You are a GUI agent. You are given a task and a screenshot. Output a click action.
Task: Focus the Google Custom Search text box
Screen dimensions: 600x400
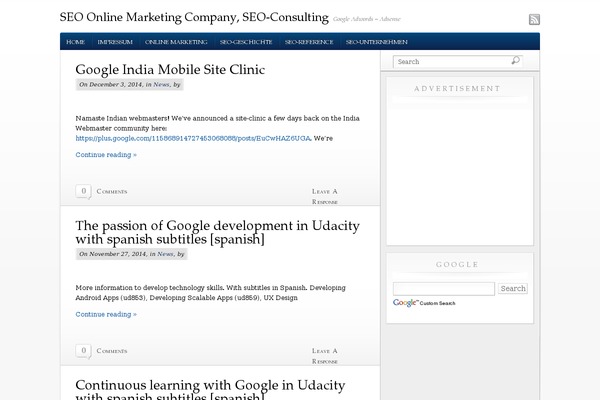tap(444, 289)
